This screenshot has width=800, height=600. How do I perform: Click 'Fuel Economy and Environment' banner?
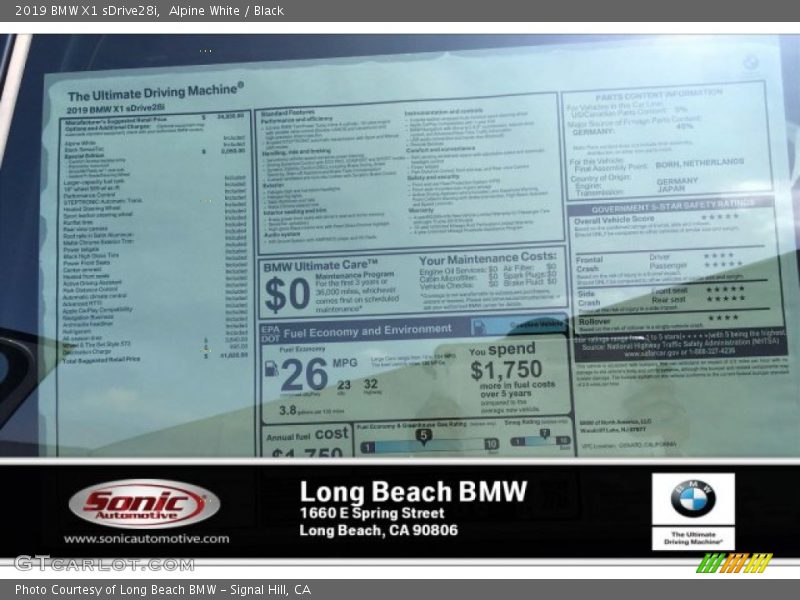[367, 331]
